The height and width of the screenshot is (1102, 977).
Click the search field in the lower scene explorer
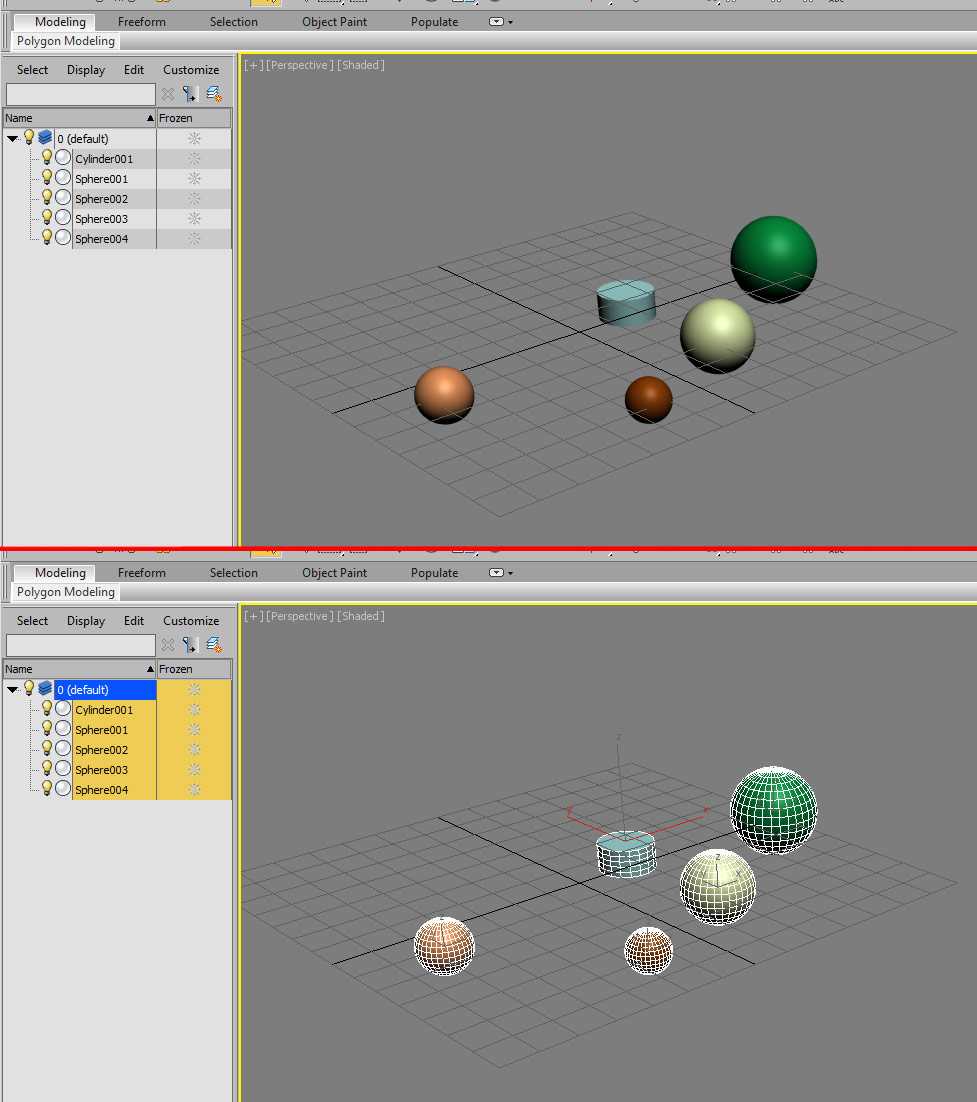(80, 645)
